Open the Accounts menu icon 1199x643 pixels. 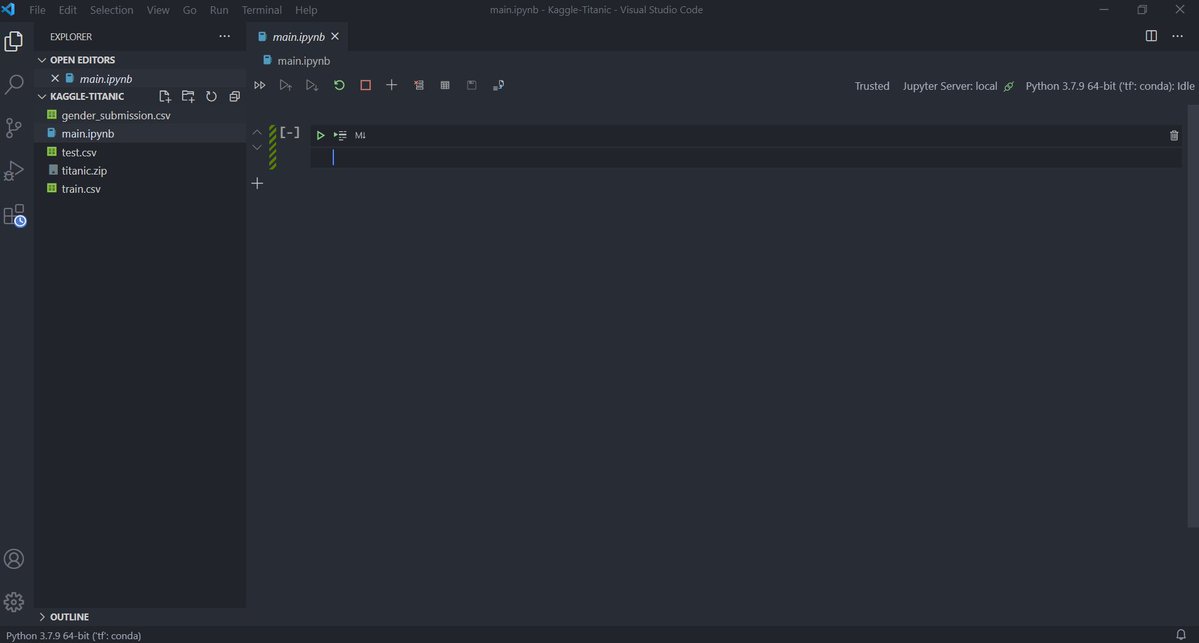pyautogui.click(x=14, y=559)
